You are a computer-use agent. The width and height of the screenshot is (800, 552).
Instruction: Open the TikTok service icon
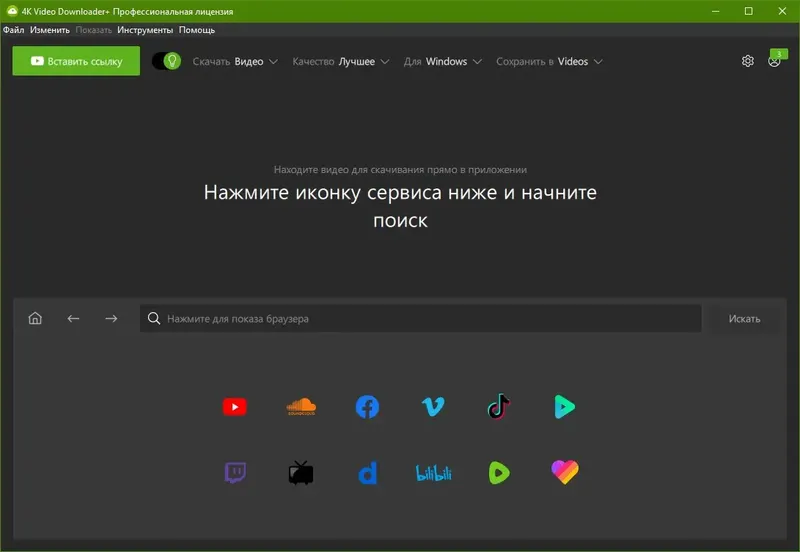pyautogui.click(x=498, y=406)
